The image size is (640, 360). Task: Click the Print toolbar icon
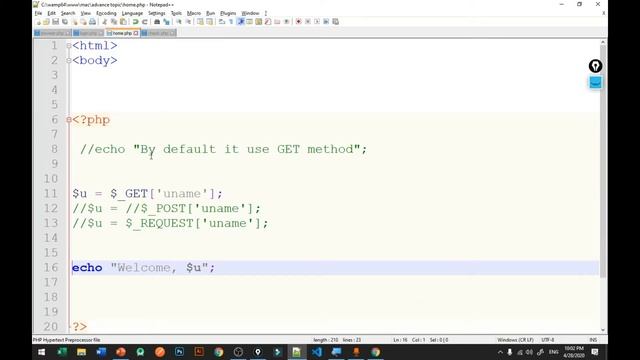(x=92, y=22)
